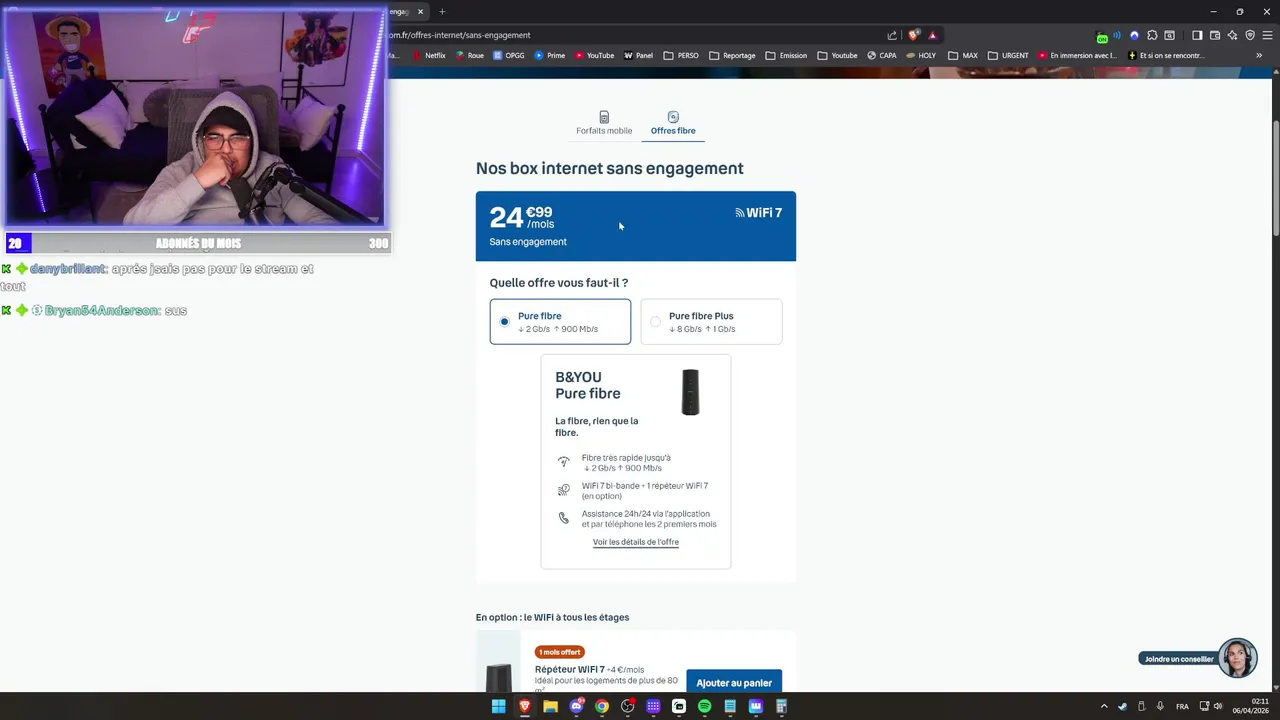
Task: Open the HOLY bookmark
Action: click(x=921, y=56)
